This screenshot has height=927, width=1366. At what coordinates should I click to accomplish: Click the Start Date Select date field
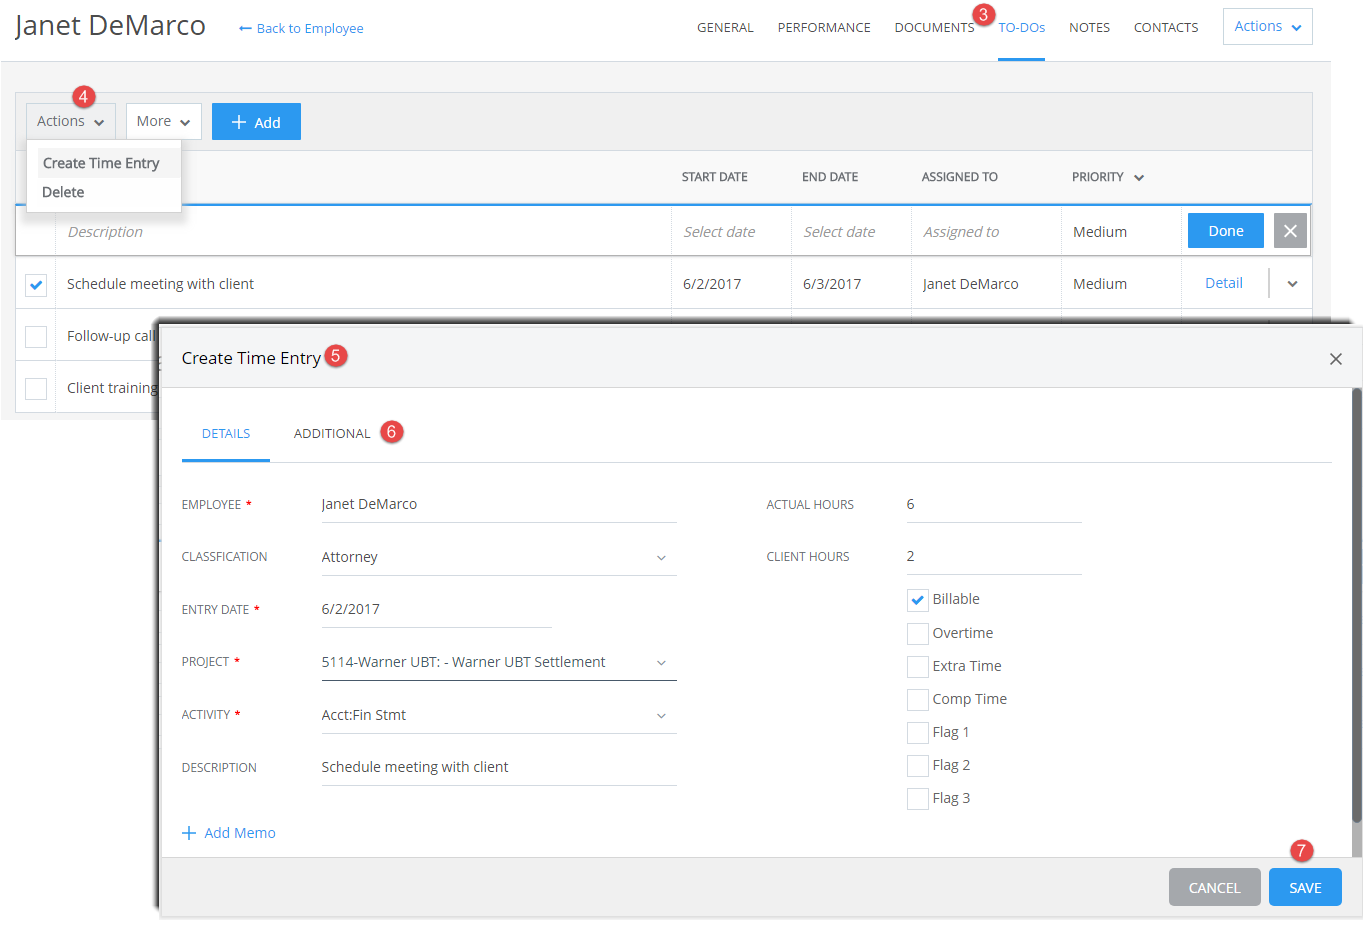(731, 232)
